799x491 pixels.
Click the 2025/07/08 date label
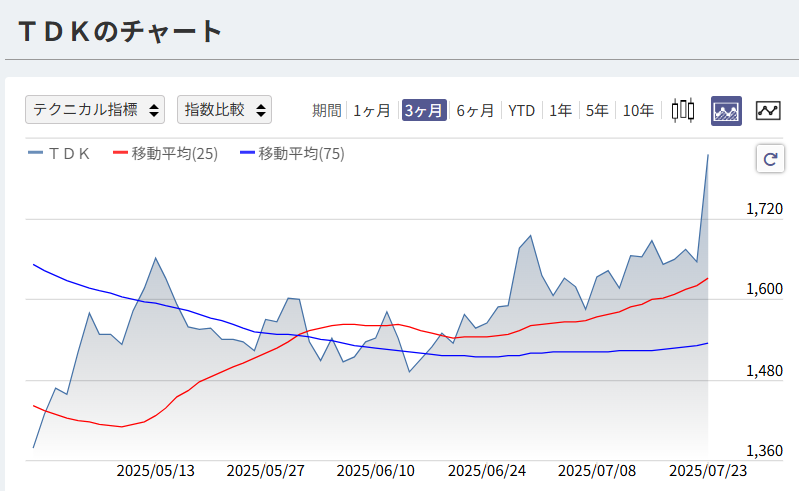[597, 471]
